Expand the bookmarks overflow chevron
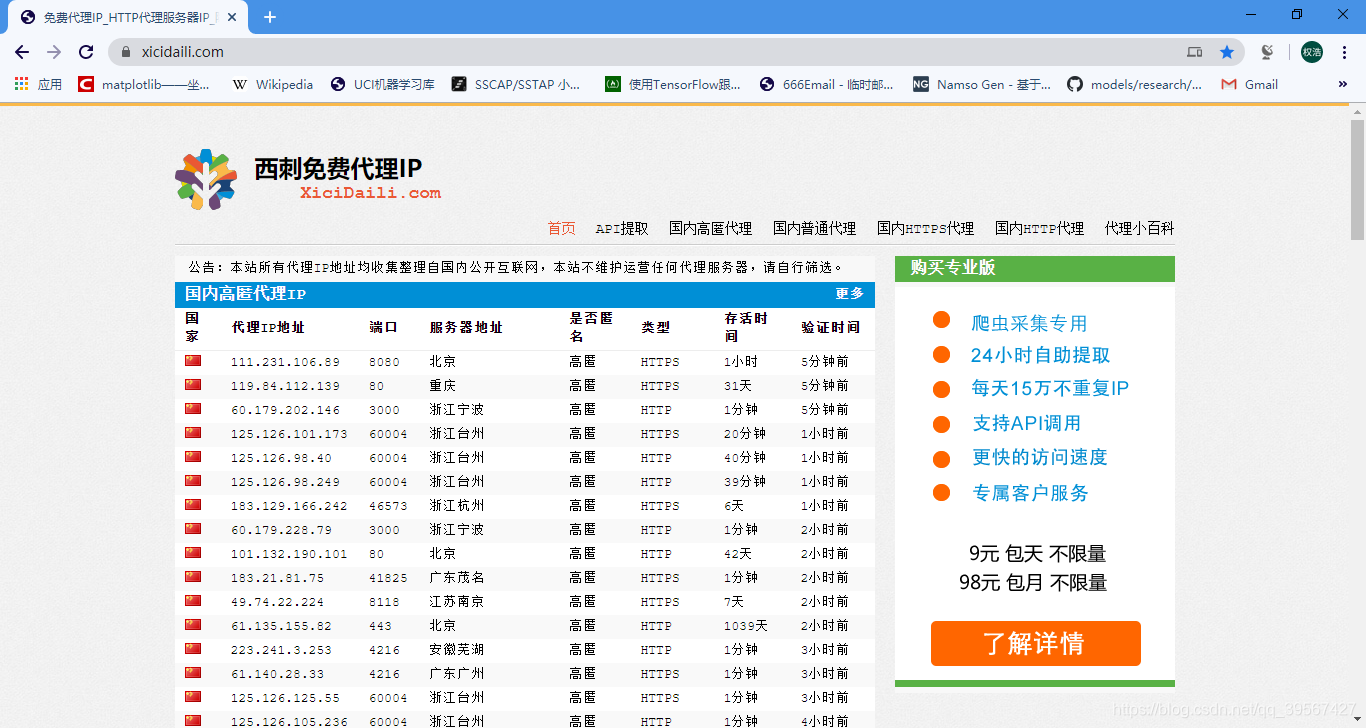The width and height of the screenshot is (1366, 728). click(x=1342, y=84)
